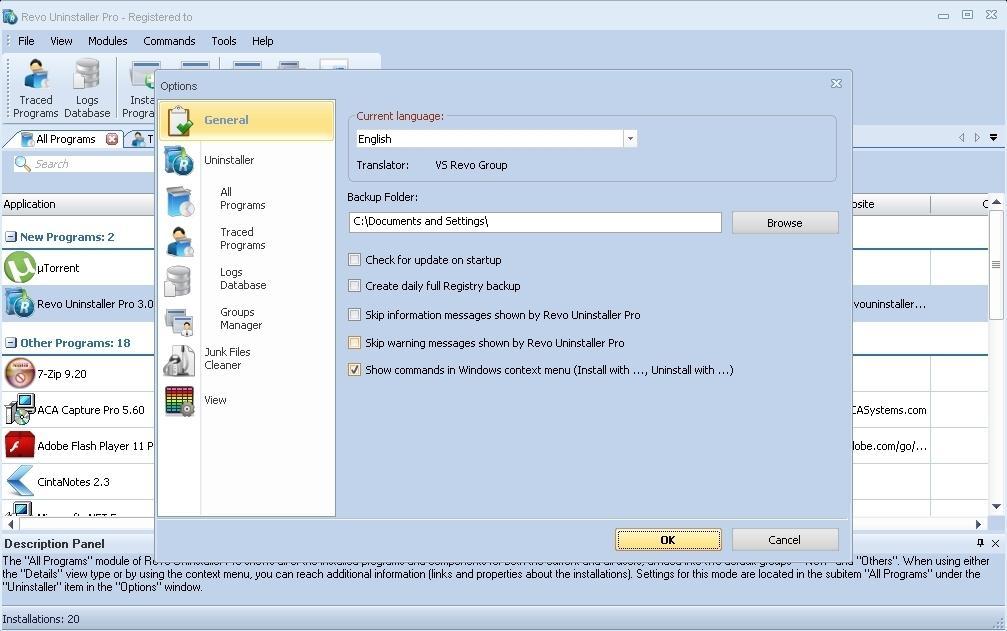This screenshot has height=631, width=1007.
Task: Click the Traced Programs toolbar icon
Action: tap(35, 85)
